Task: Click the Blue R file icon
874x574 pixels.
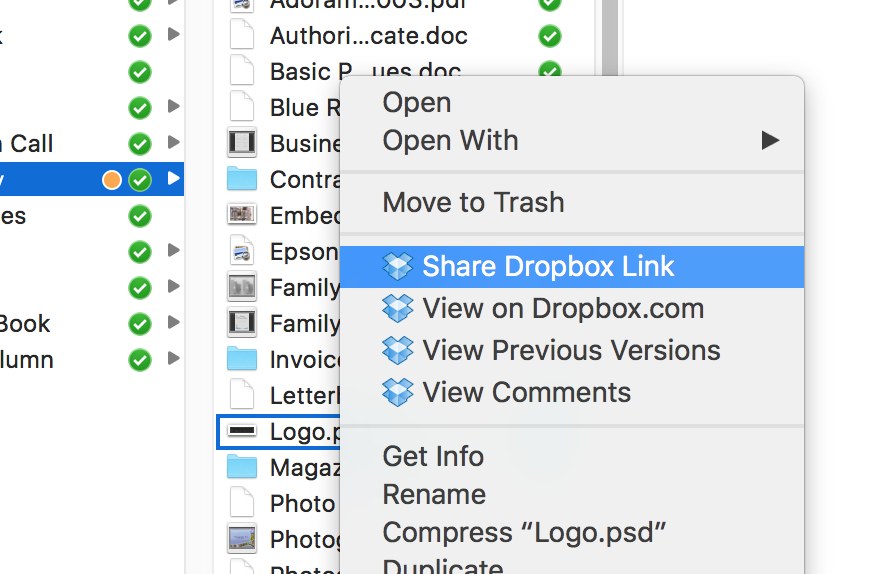Action: pyautogui.click(x=242, y=106)
